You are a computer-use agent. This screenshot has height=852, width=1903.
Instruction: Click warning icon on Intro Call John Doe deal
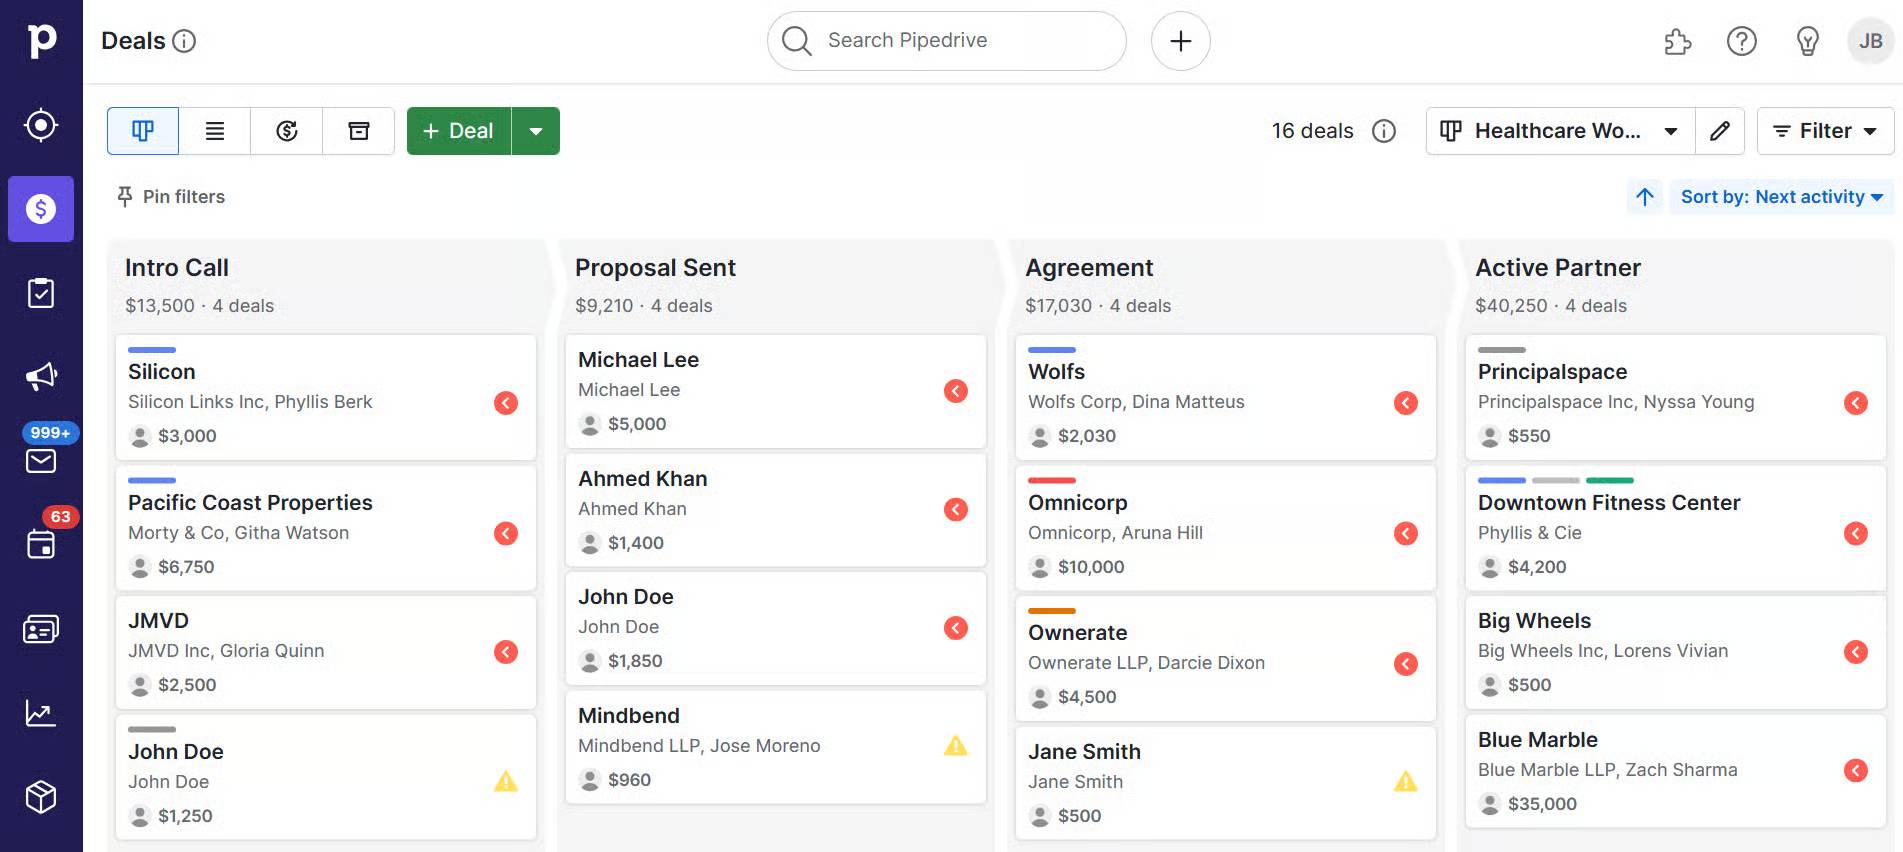tap(506, 781)
